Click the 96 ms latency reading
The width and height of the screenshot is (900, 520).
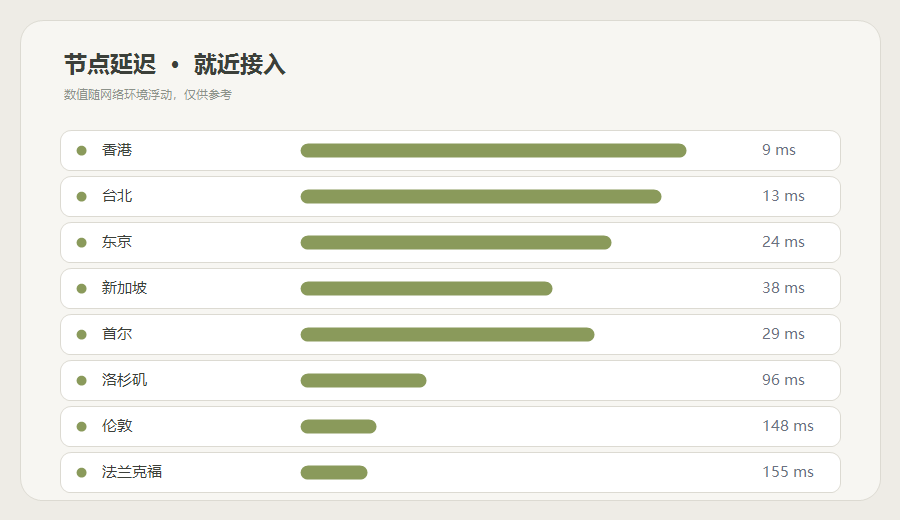(783, 379)
